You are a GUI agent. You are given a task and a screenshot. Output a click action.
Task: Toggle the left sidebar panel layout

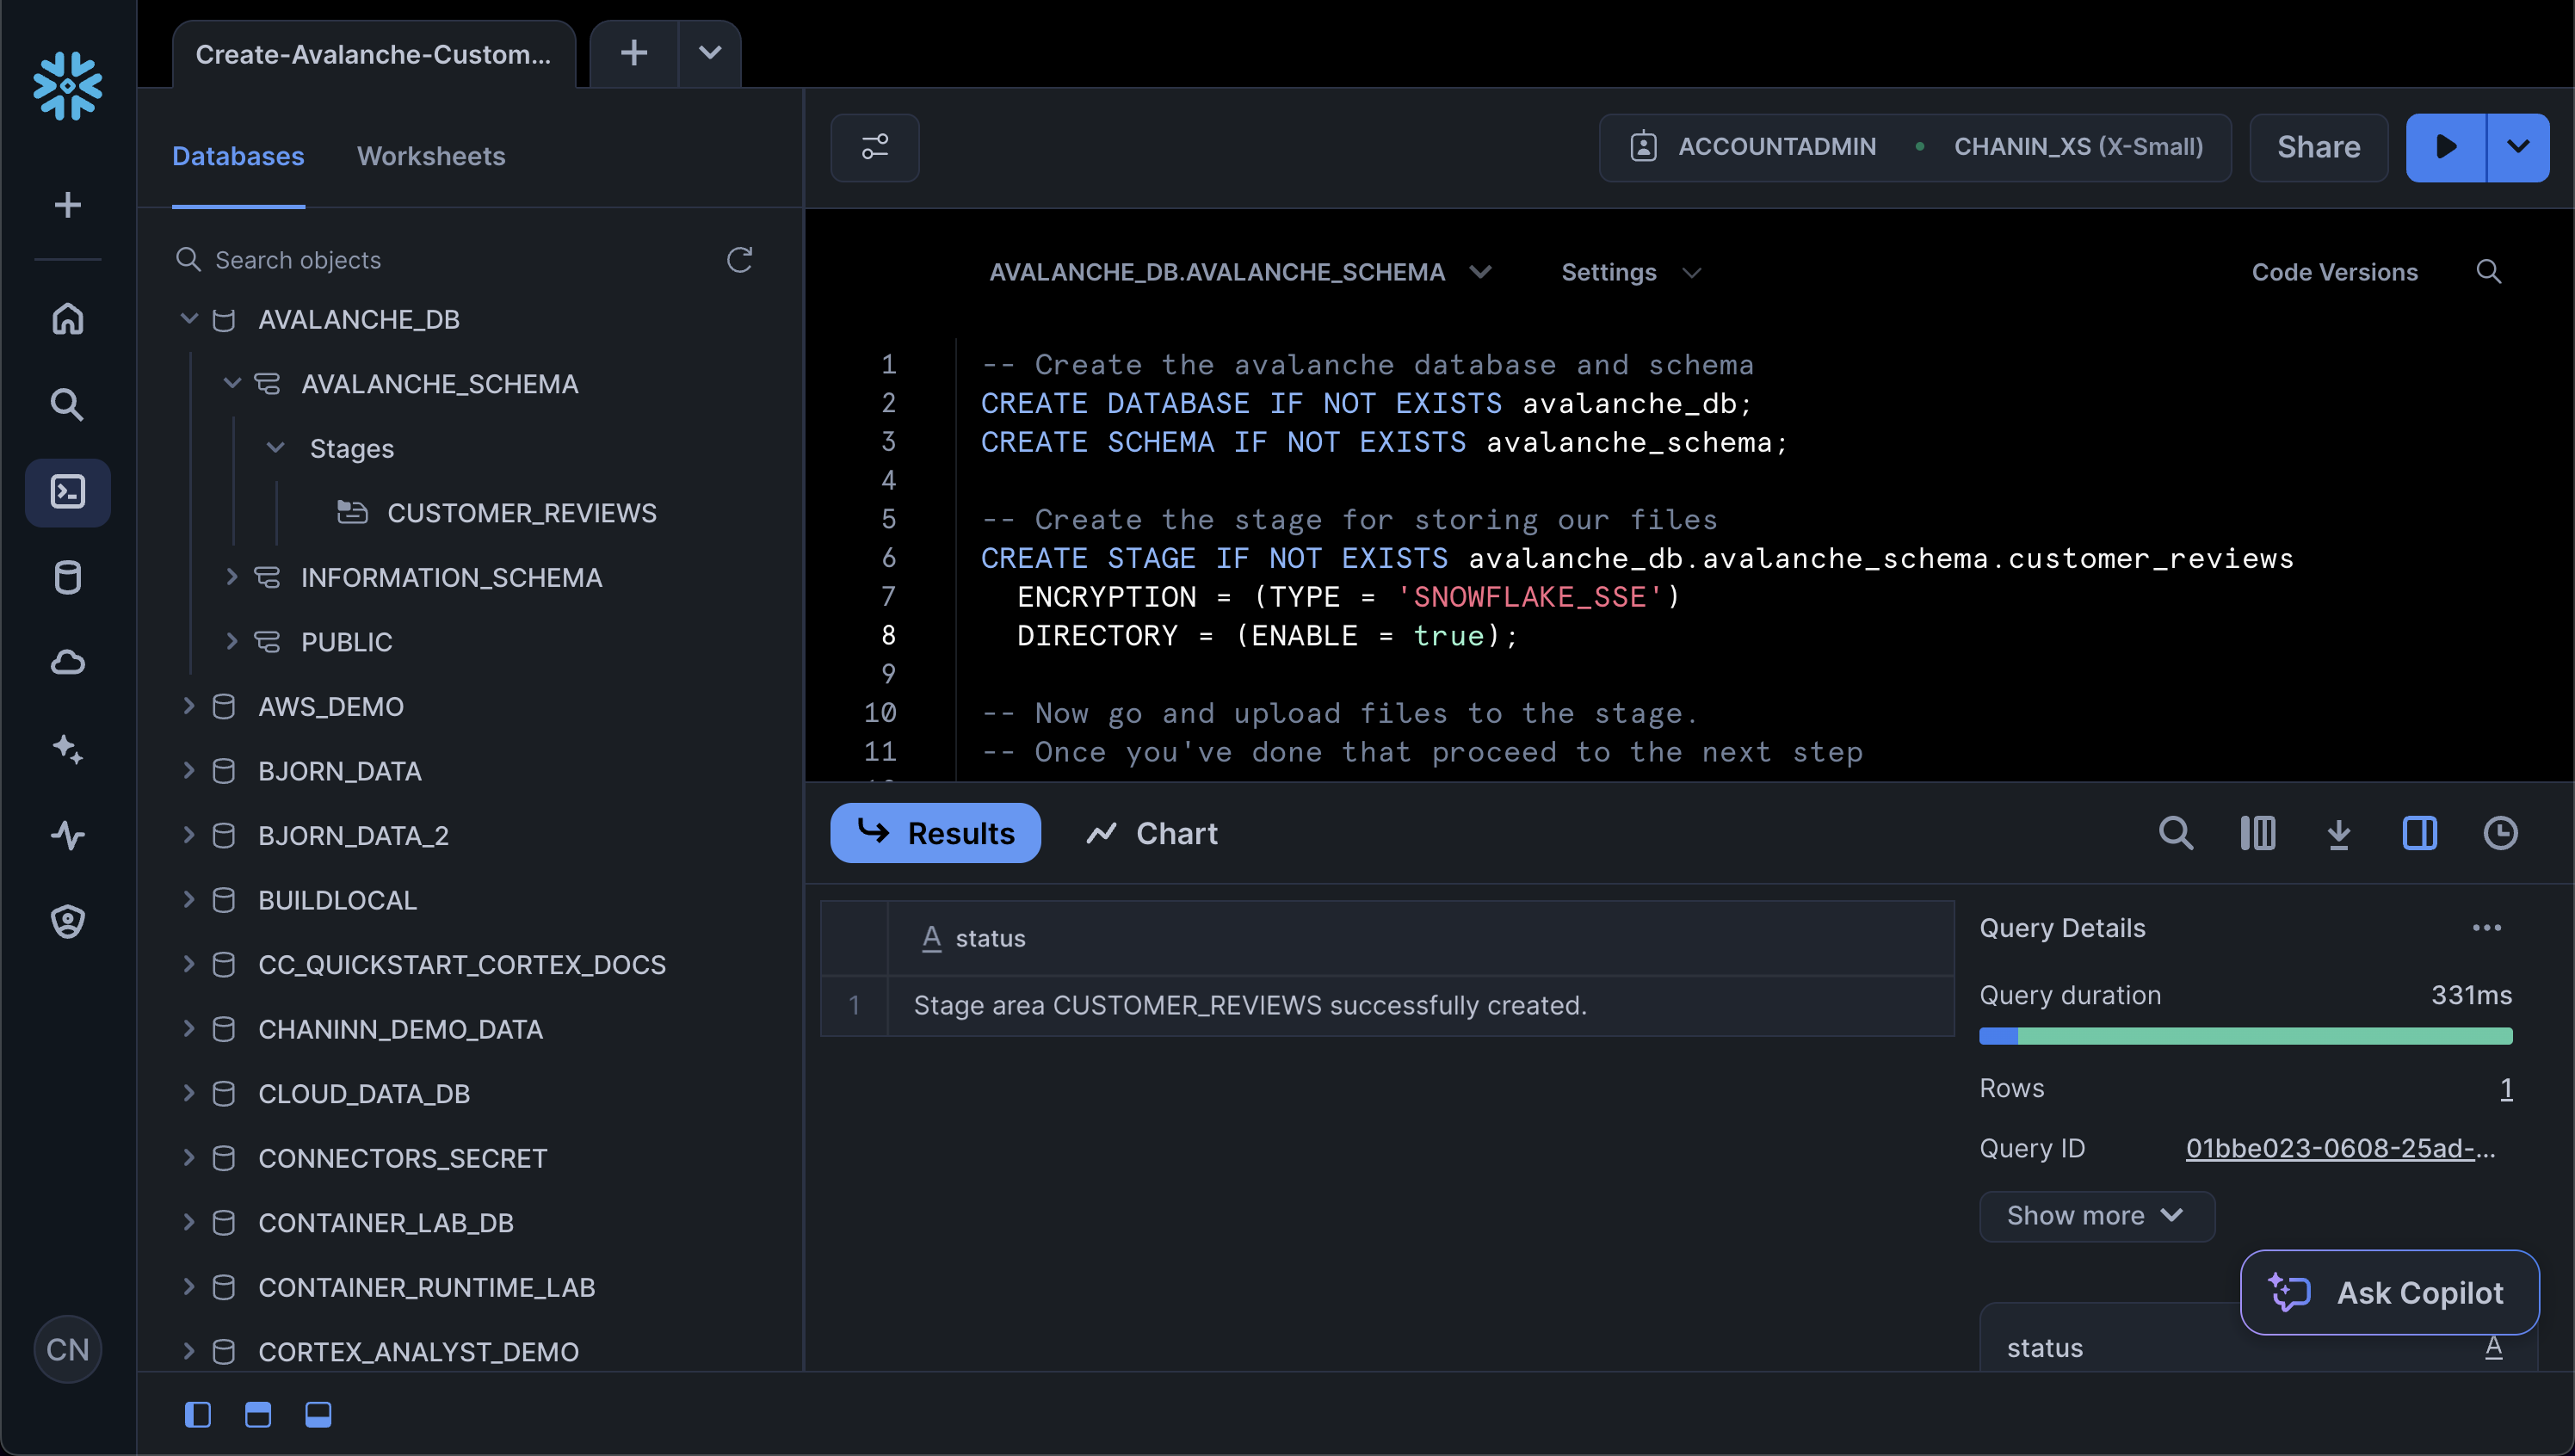tap(198, 1414)
